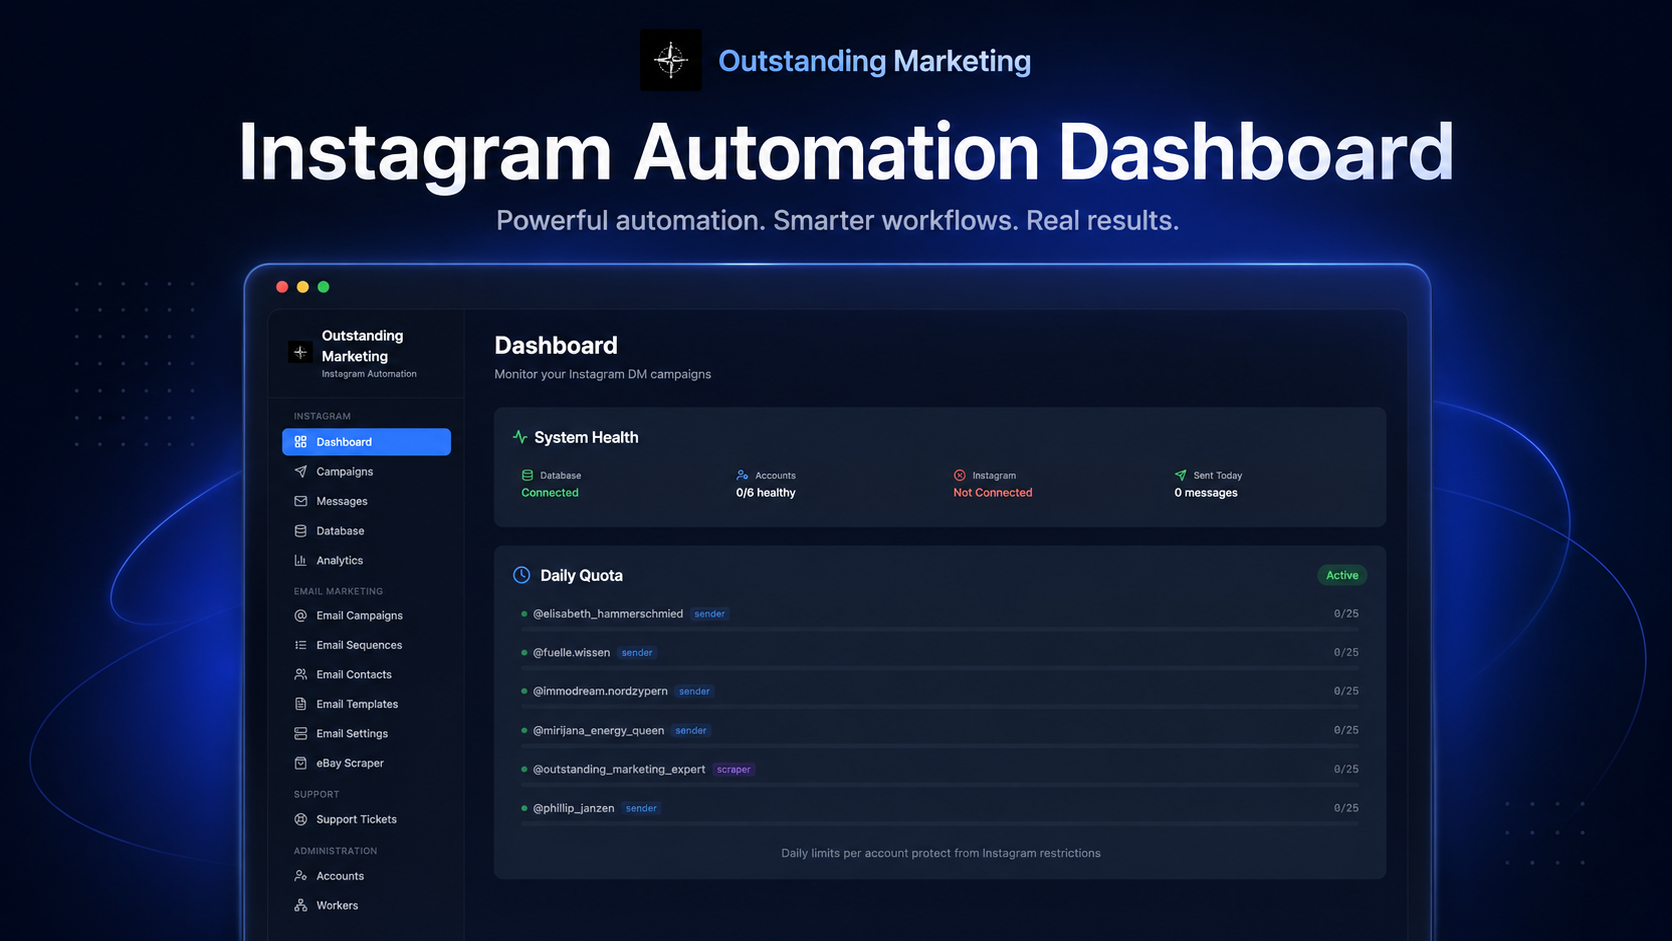Click the Active badge in Daily Quota

[x=1342, y=575]
